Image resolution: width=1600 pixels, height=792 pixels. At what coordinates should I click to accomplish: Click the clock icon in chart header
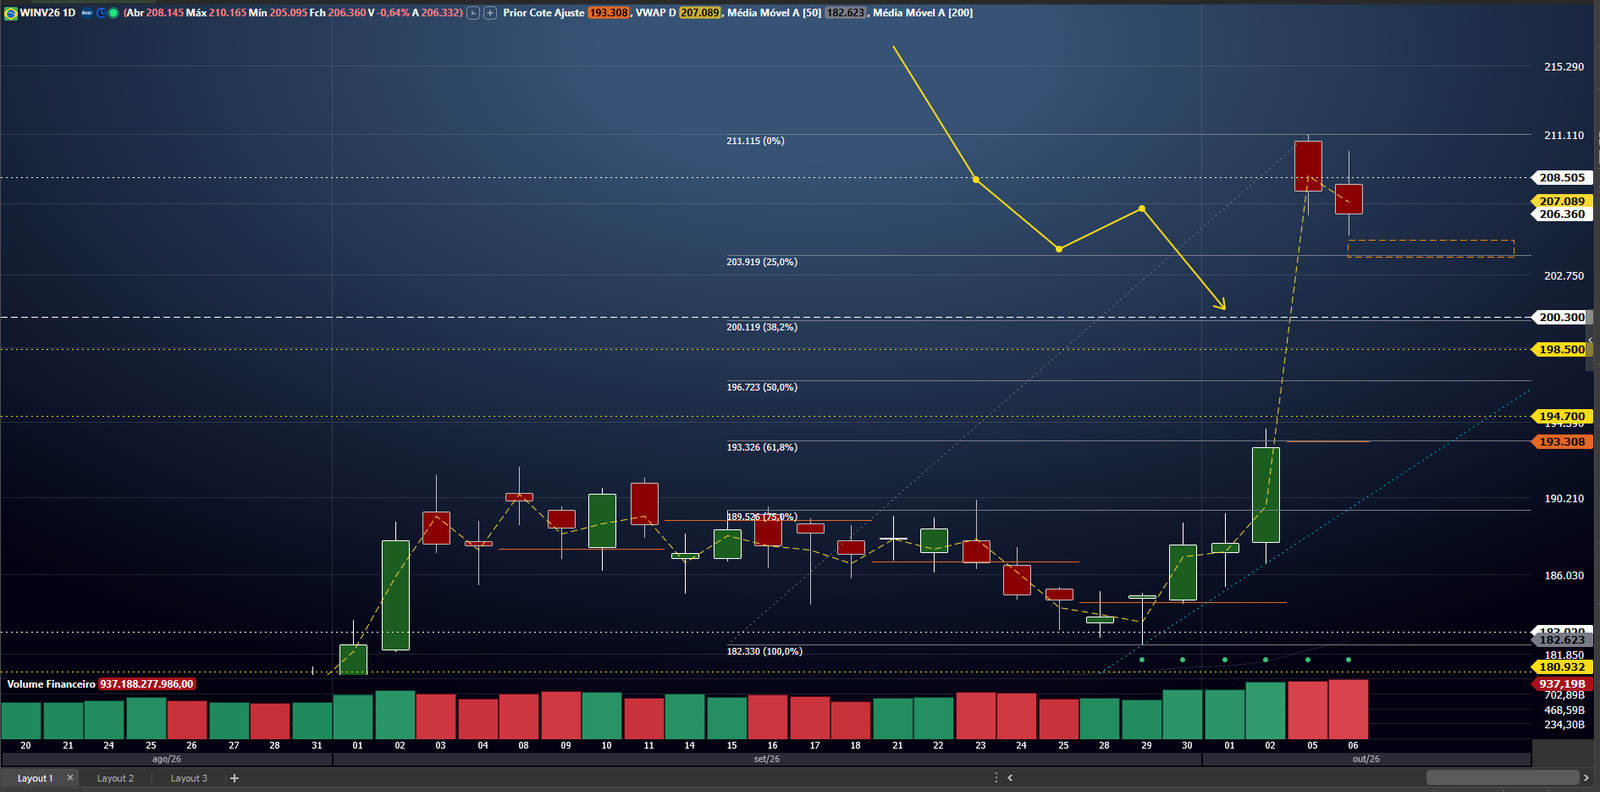[x=101, y=13]
